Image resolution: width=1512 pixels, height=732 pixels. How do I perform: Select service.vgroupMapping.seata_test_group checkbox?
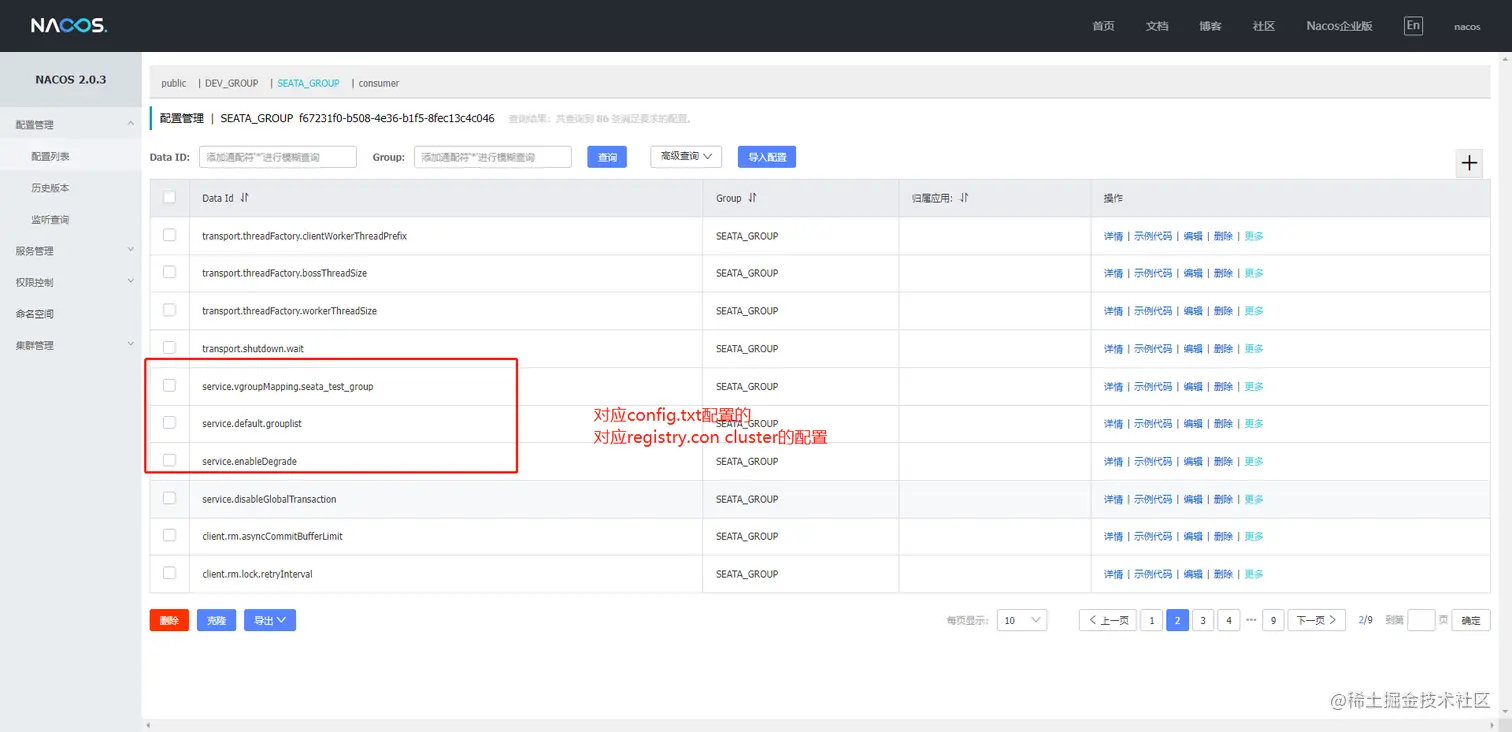(169, 385)
